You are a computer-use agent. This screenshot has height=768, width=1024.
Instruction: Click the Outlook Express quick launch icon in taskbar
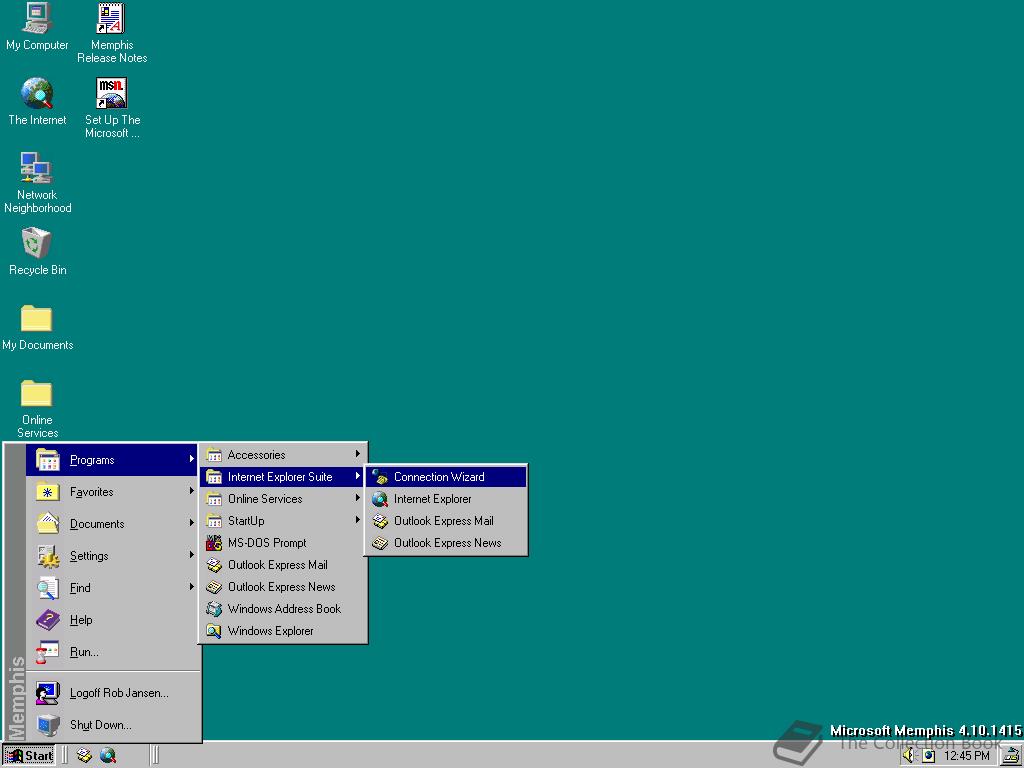(84, 756)
